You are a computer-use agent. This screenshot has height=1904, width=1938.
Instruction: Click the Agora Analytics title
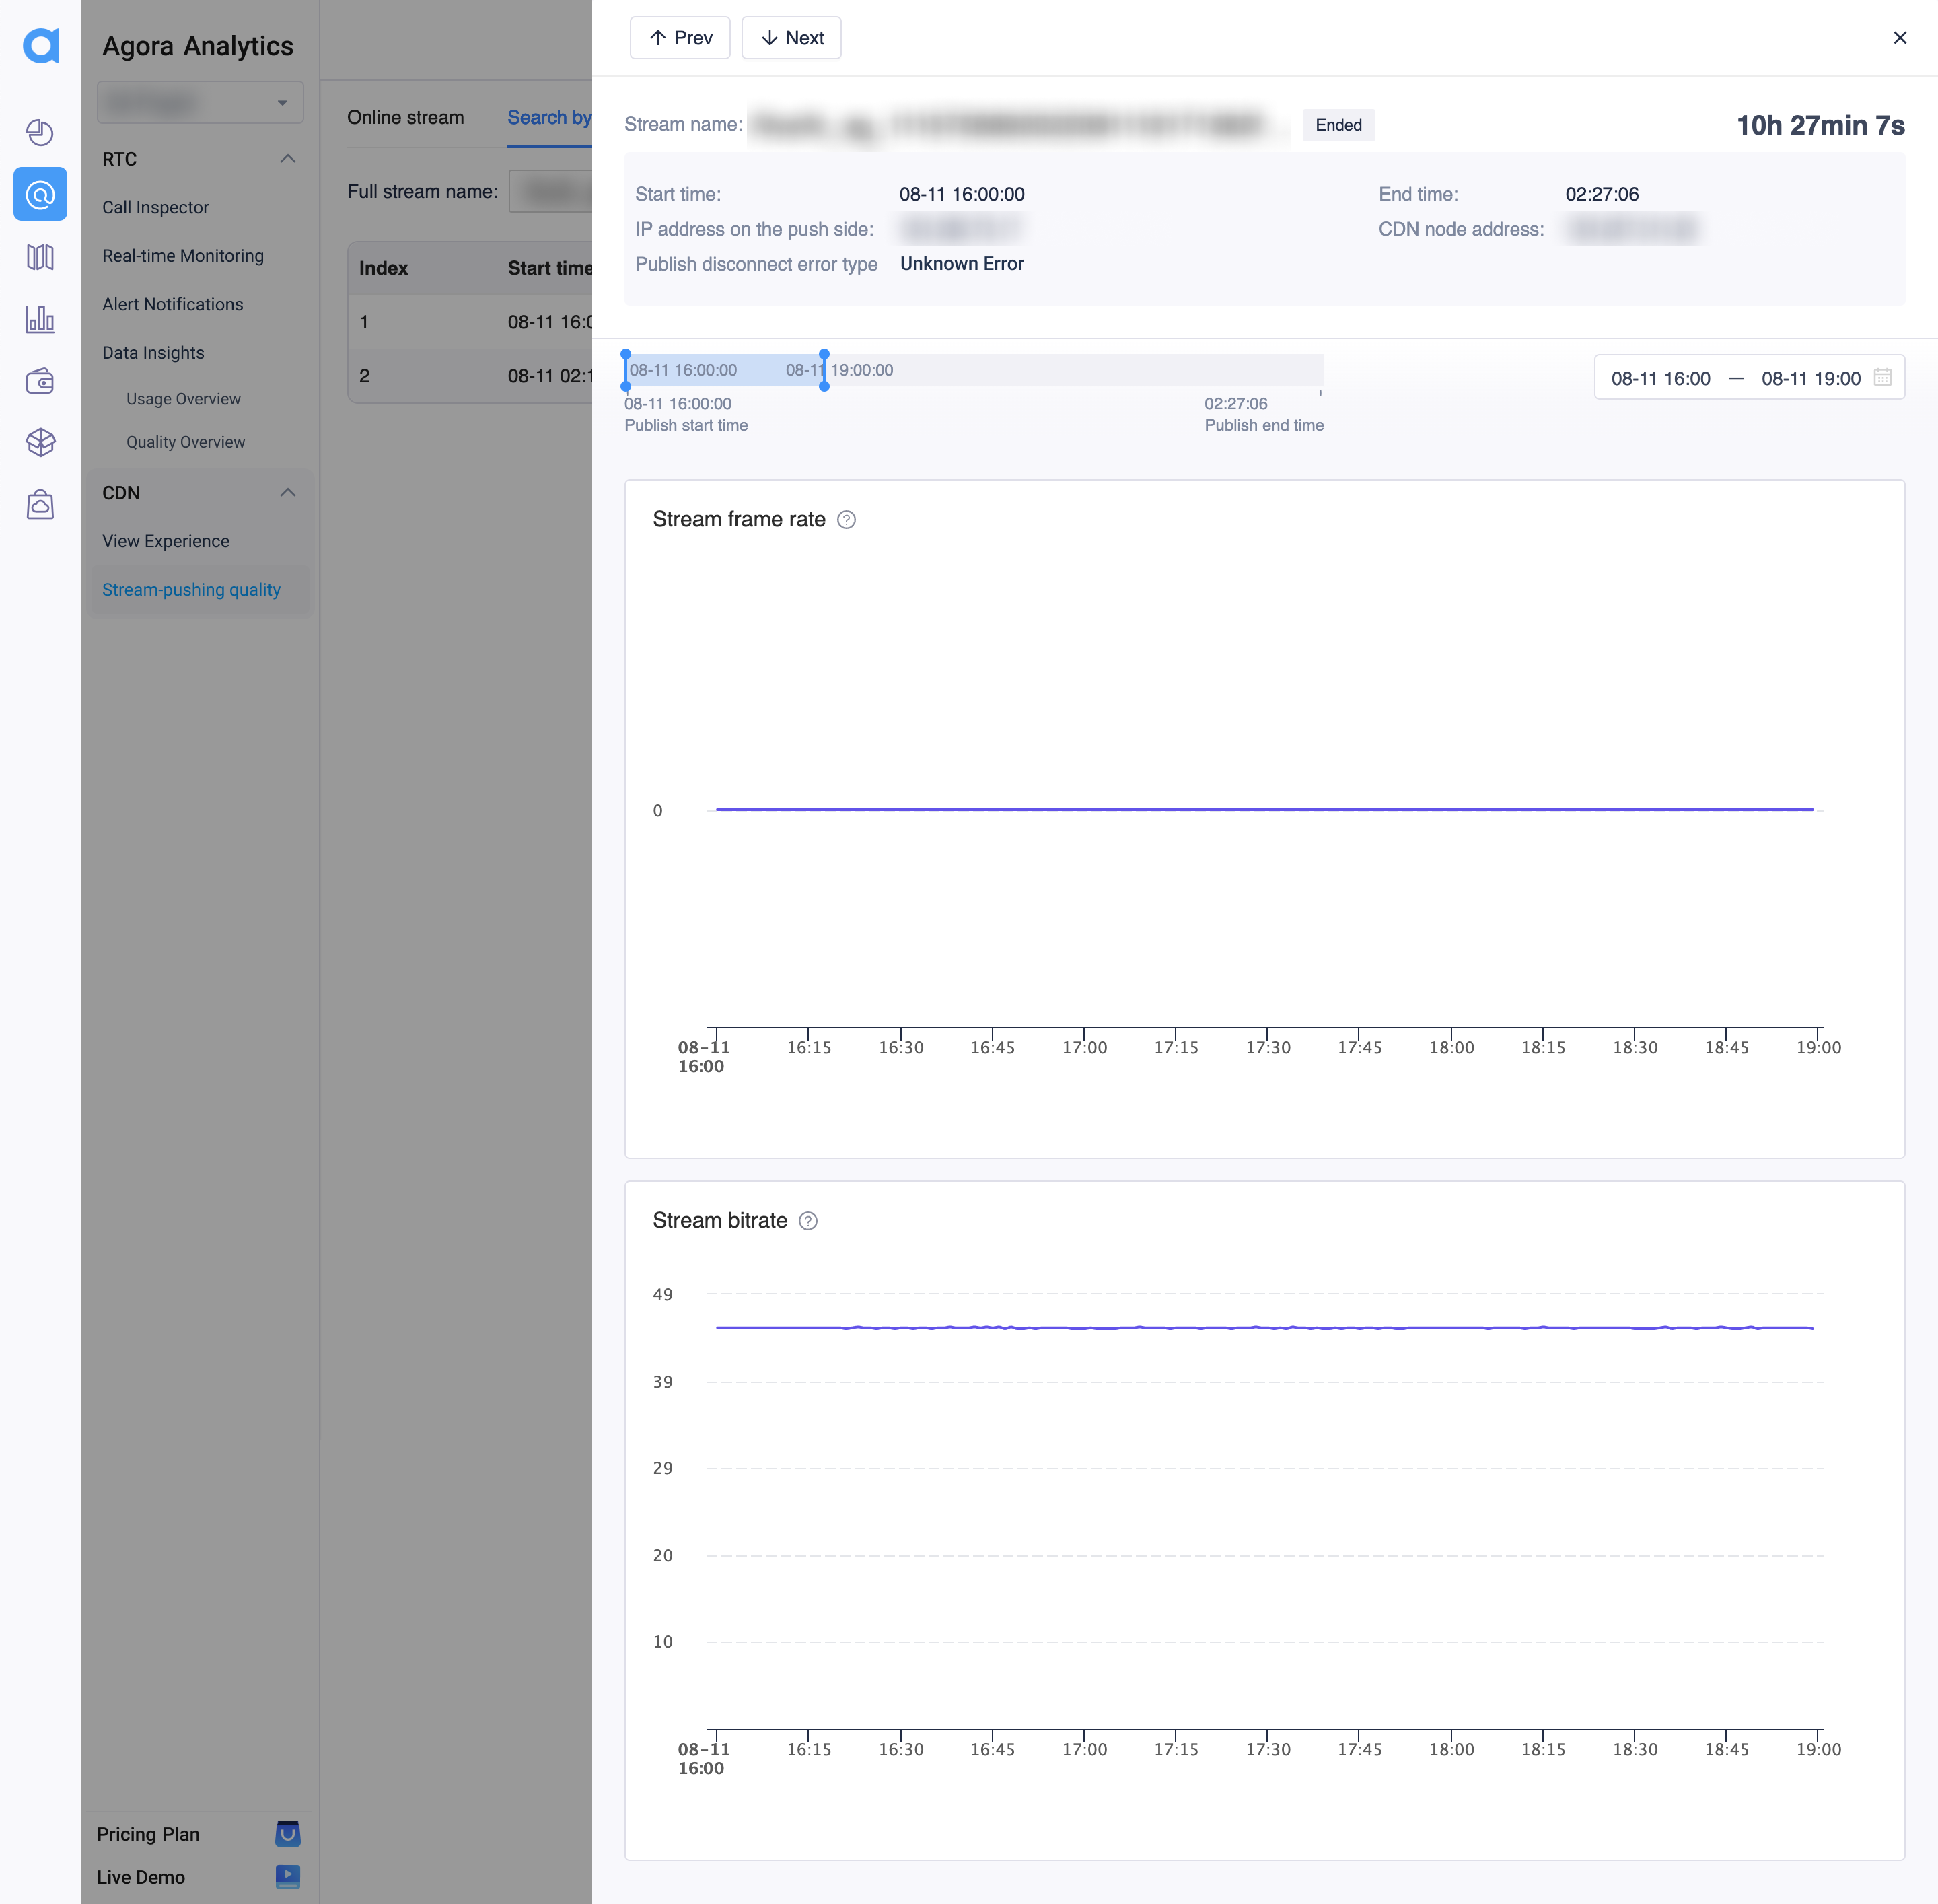[198, 46]
